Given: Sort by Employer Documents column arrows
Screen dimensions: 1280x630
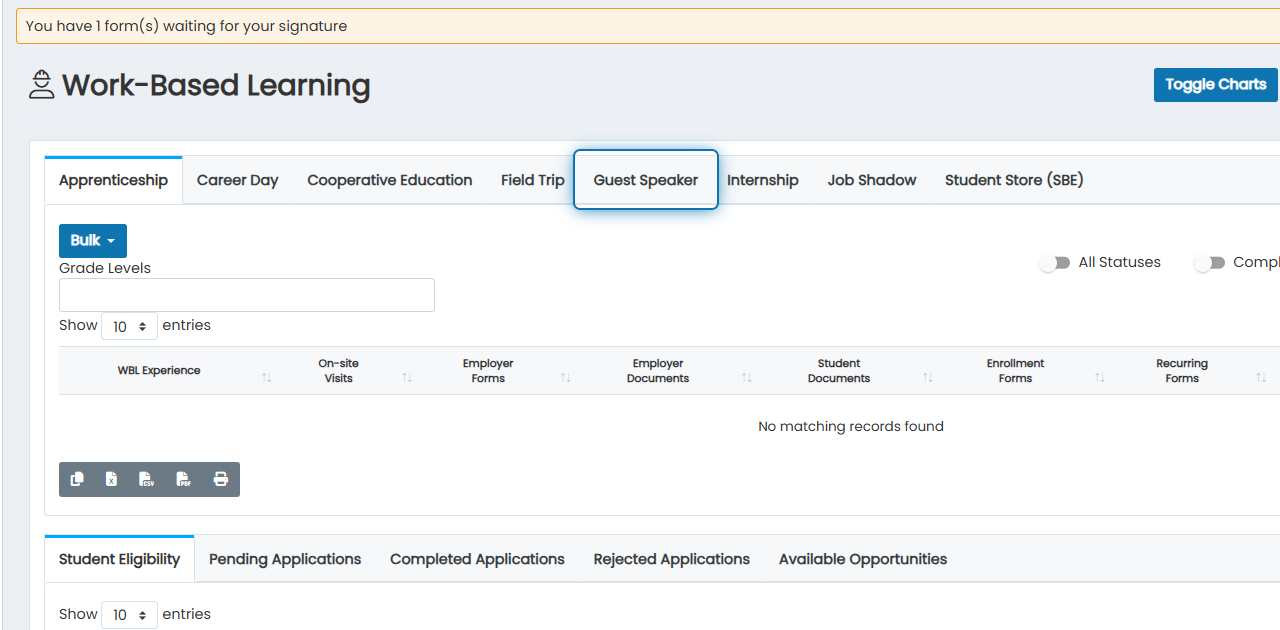Looking at the screenshot, I should (747, 378).
